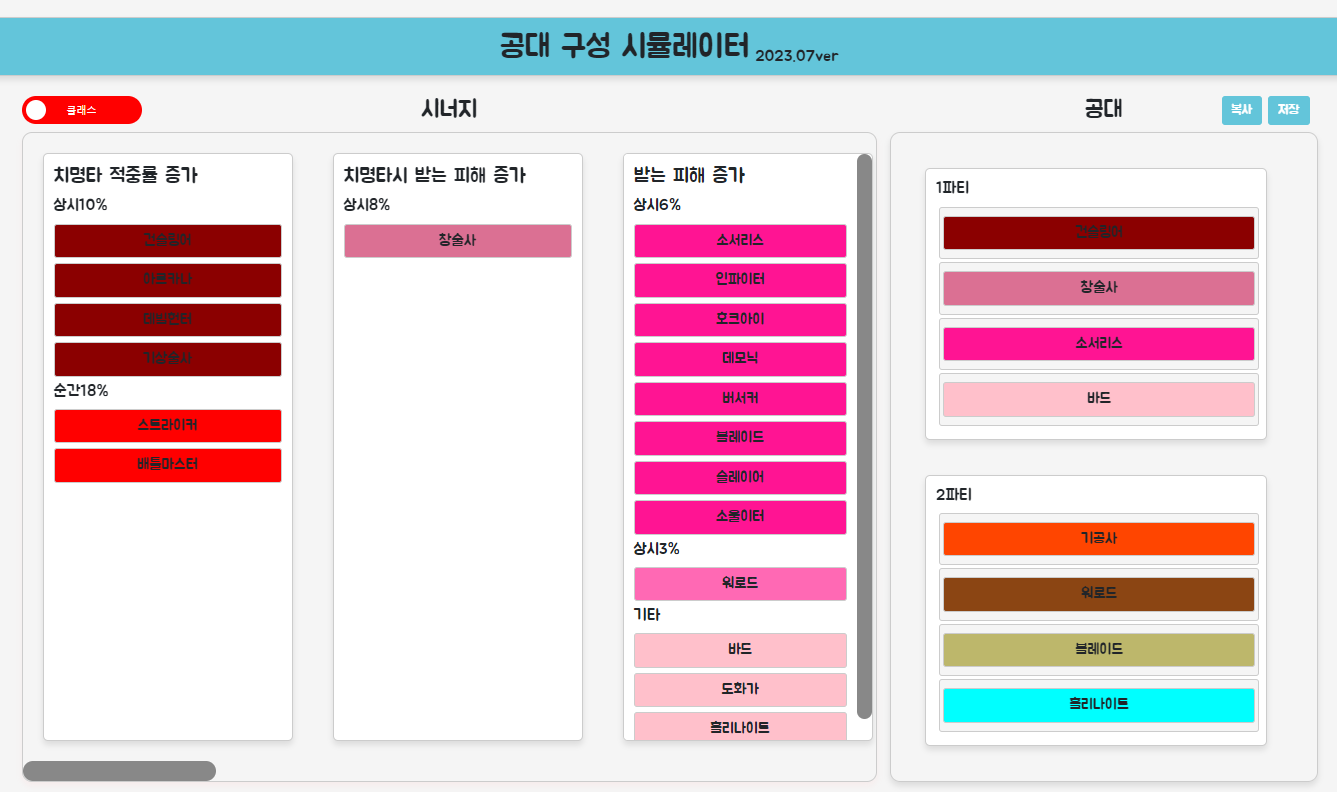The width and height of the screenshot is (1337, 792).
Task: Click the 복사 button
Action: [1241, 110]
